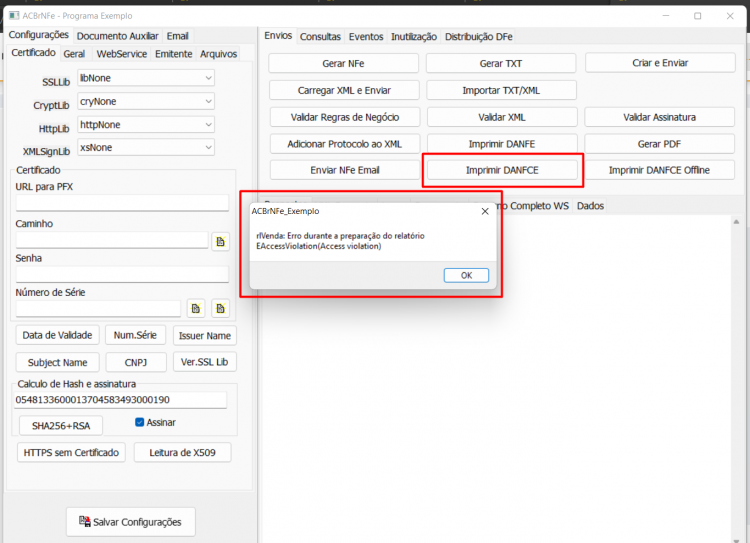This screenshot has height=543, width=750.
Task: Click the second icon beside Número de Série
Action: click(x=221, y=309)
